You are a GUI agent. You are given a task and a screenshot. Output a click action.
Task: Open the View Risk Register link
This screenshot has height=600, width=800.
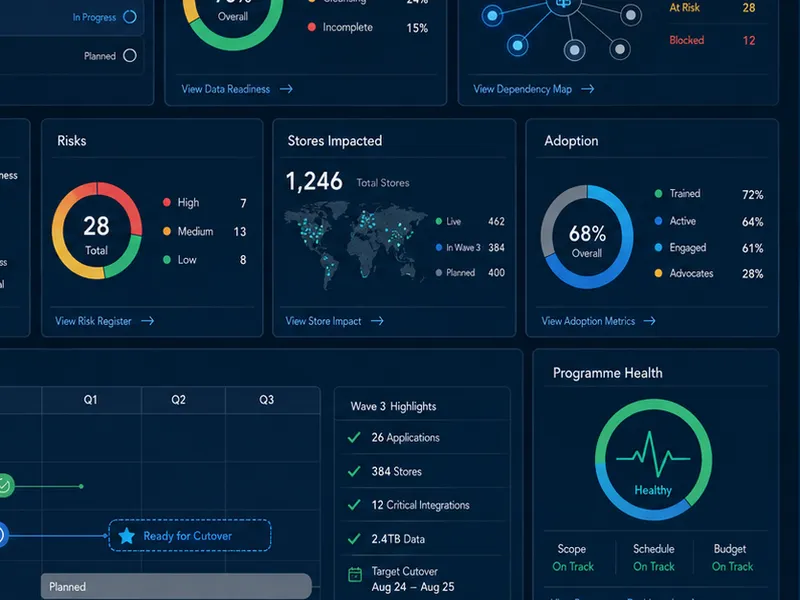[105, 321]
